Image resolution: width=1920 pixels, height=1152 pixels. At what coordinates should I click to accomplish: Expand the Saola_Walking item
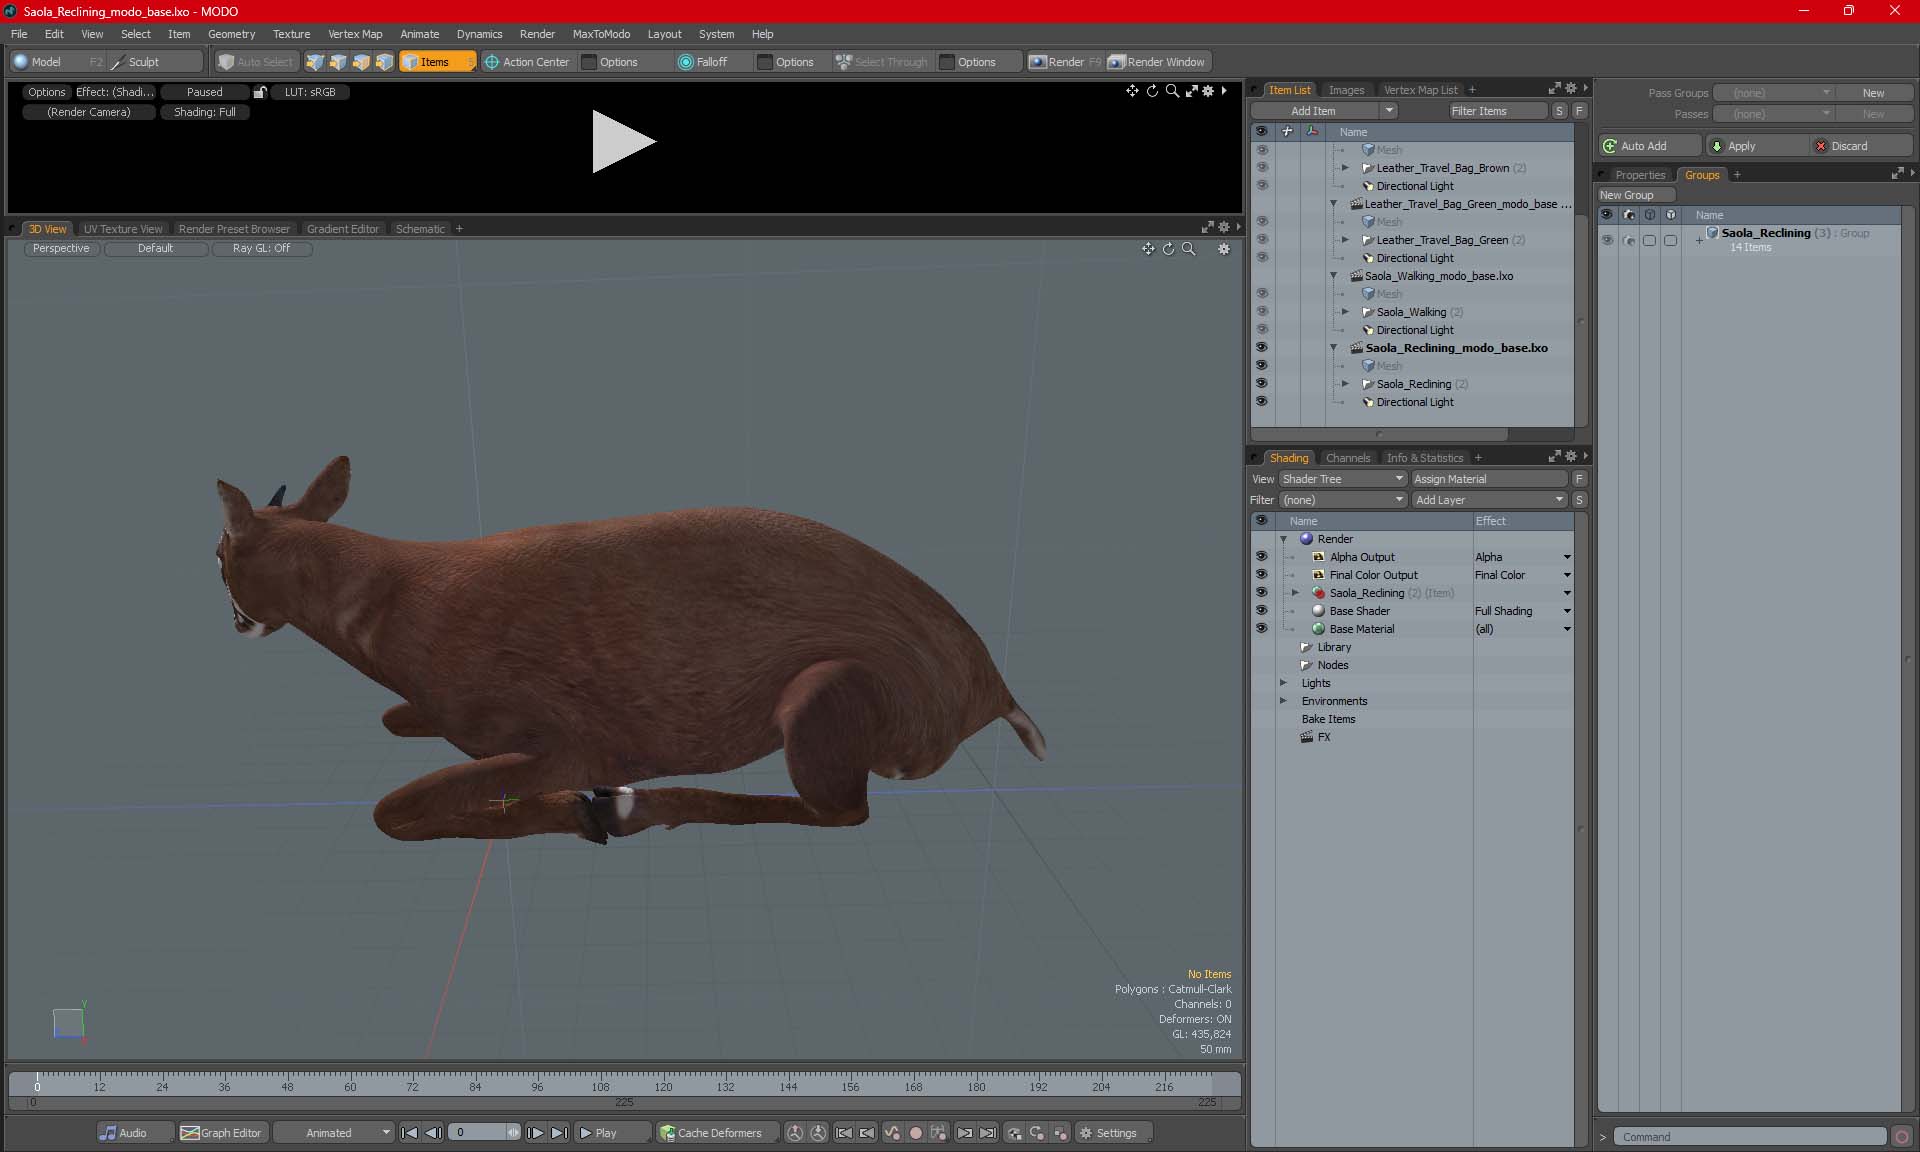pos(1346,312)
